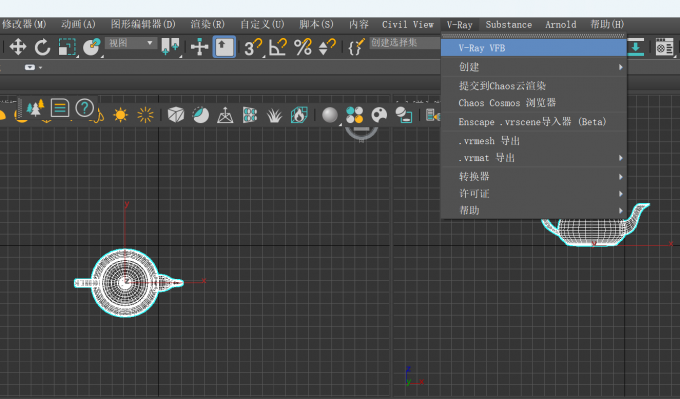Viewport: 680px width, 399px height.
Task: Toggle the 3D Snaps icon
Action: pos(253,47)
